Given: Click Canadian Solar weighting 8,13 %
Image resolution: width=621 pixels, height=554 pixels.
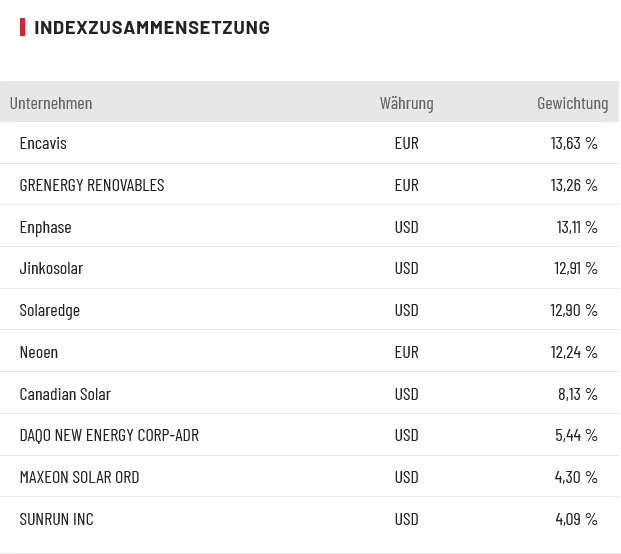Looking at the screenshot, I should click(x=578, y=394).
